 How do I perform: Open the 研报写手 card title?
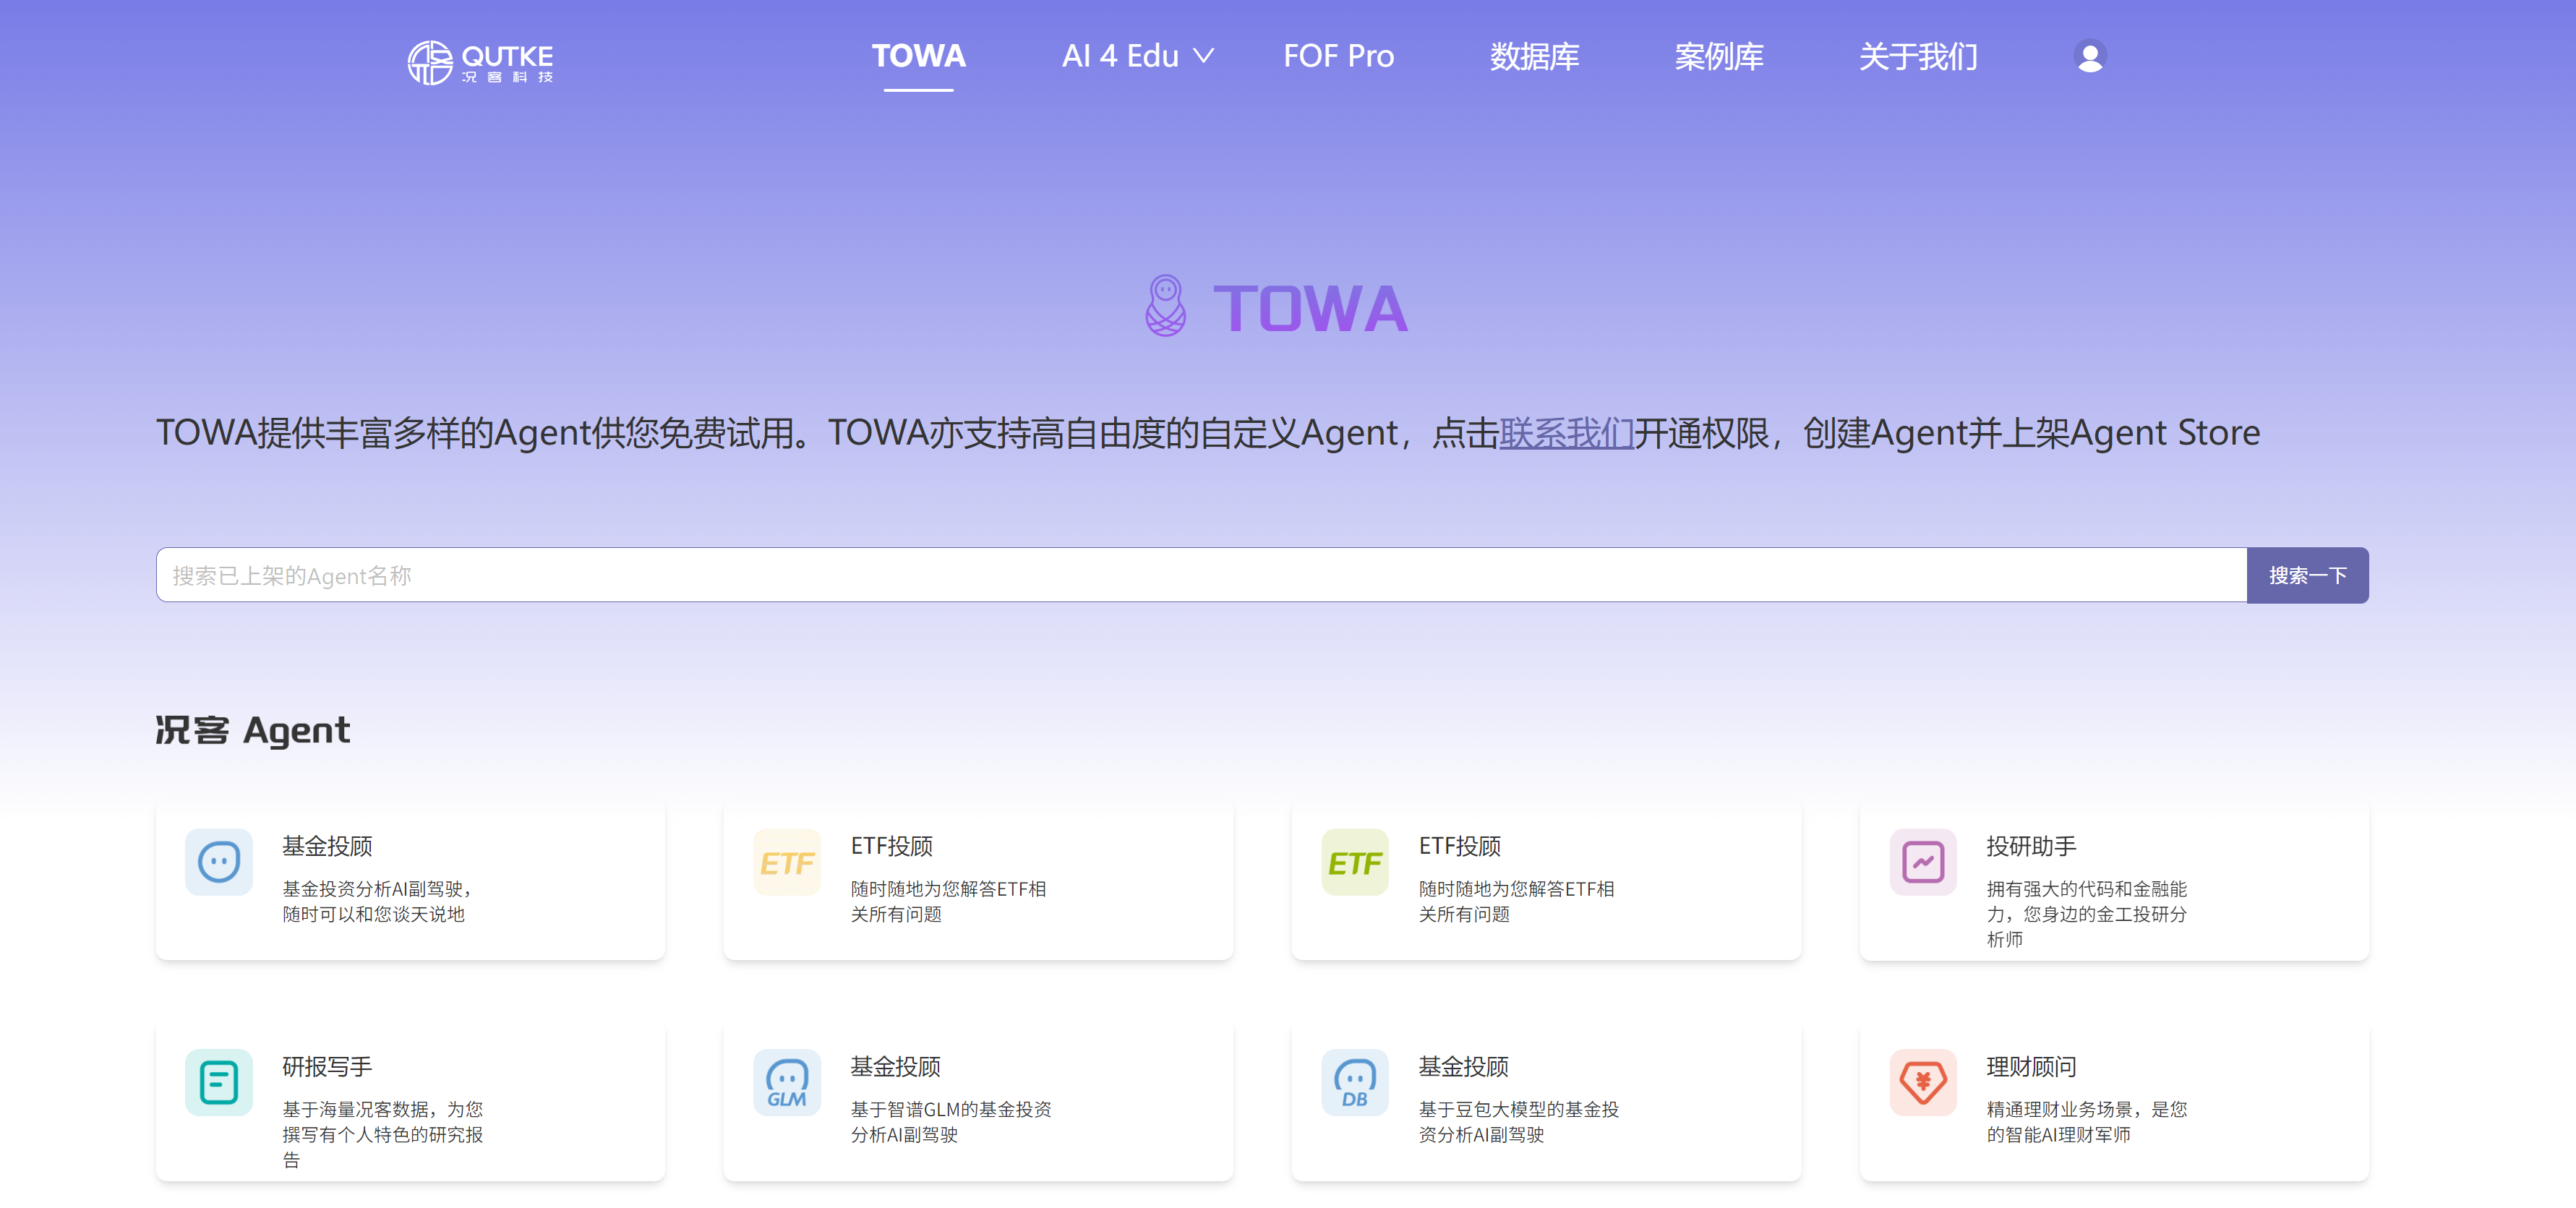pos(327,1067)
